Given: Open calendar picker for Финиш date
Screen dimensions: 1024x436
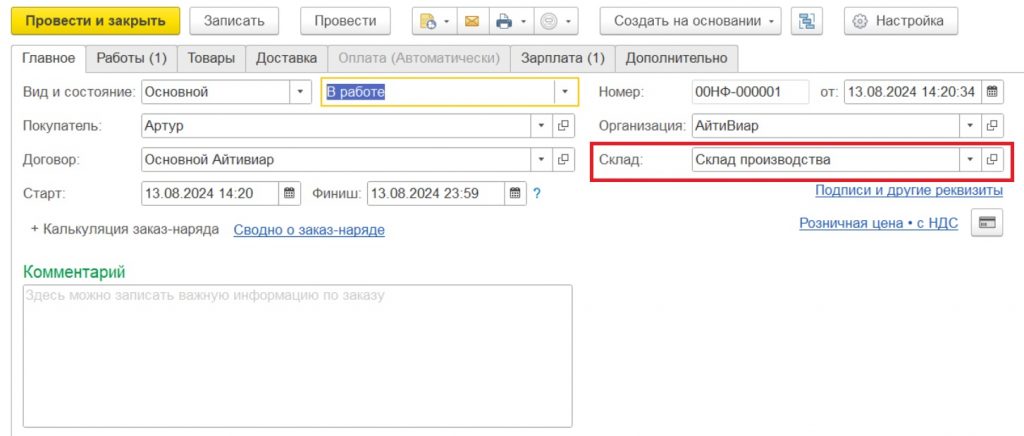Looking at the screenshot, I should [516, 193].
